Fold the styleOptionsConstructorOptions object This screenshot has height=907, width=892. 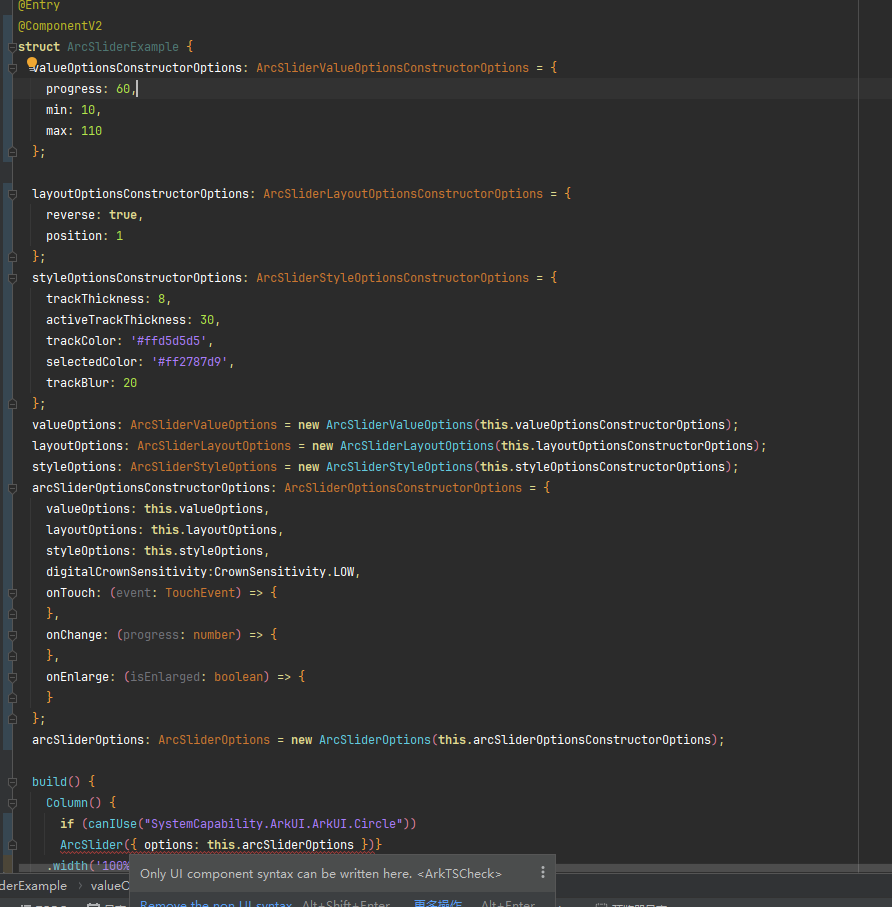(x=12, y=278)
